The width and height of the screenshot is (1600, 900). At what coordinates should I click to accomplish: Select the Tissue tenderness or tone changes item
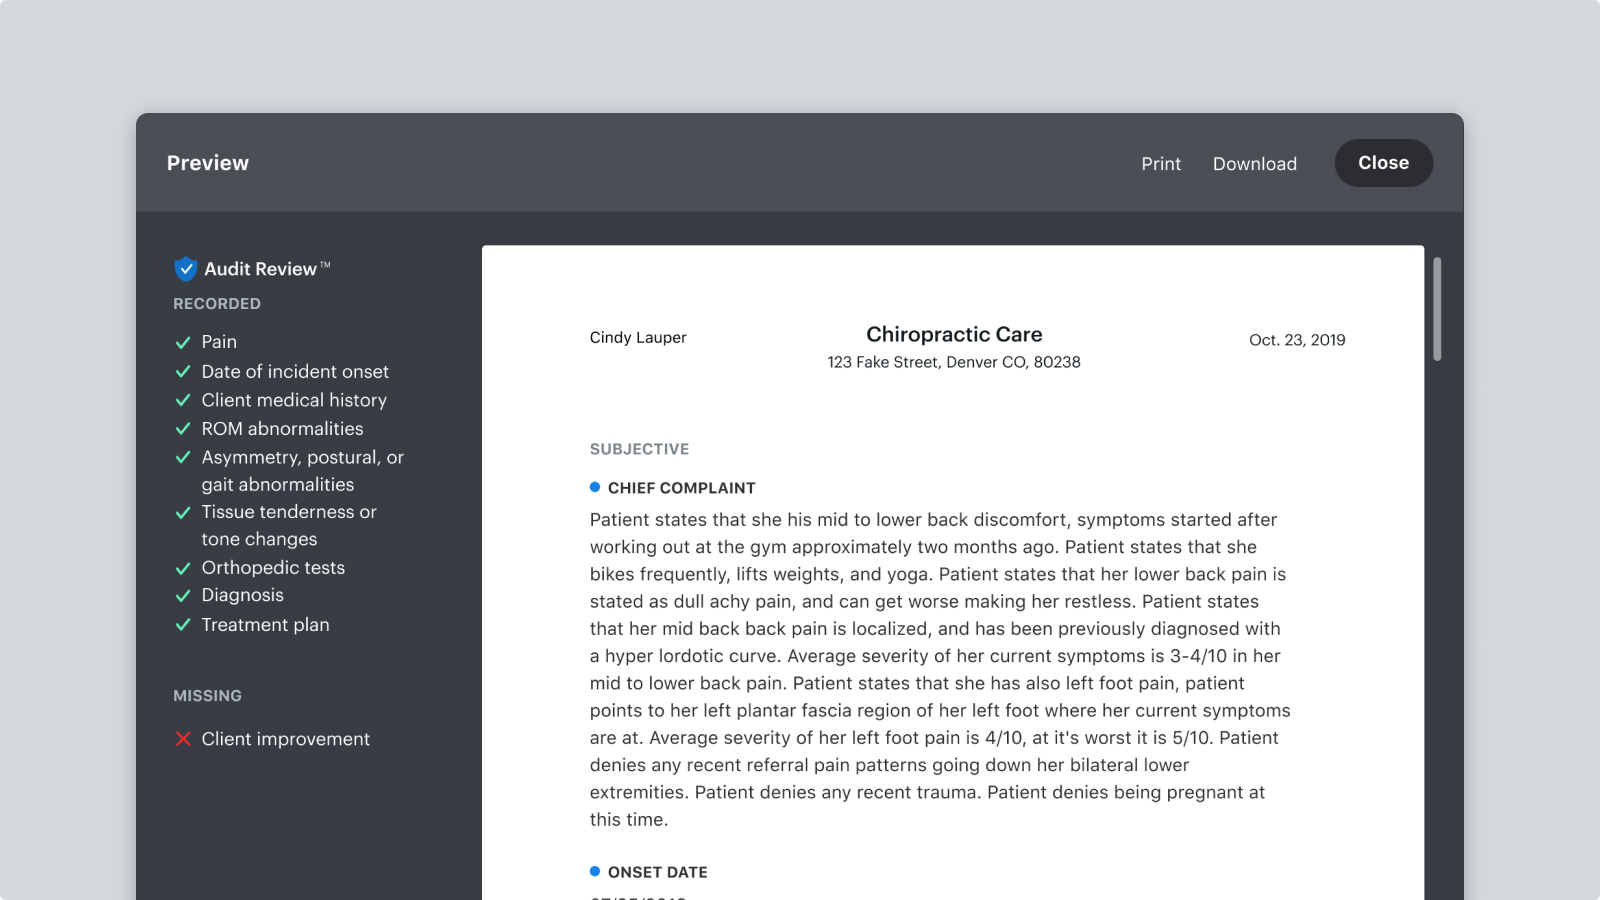[x=276, y=525]
